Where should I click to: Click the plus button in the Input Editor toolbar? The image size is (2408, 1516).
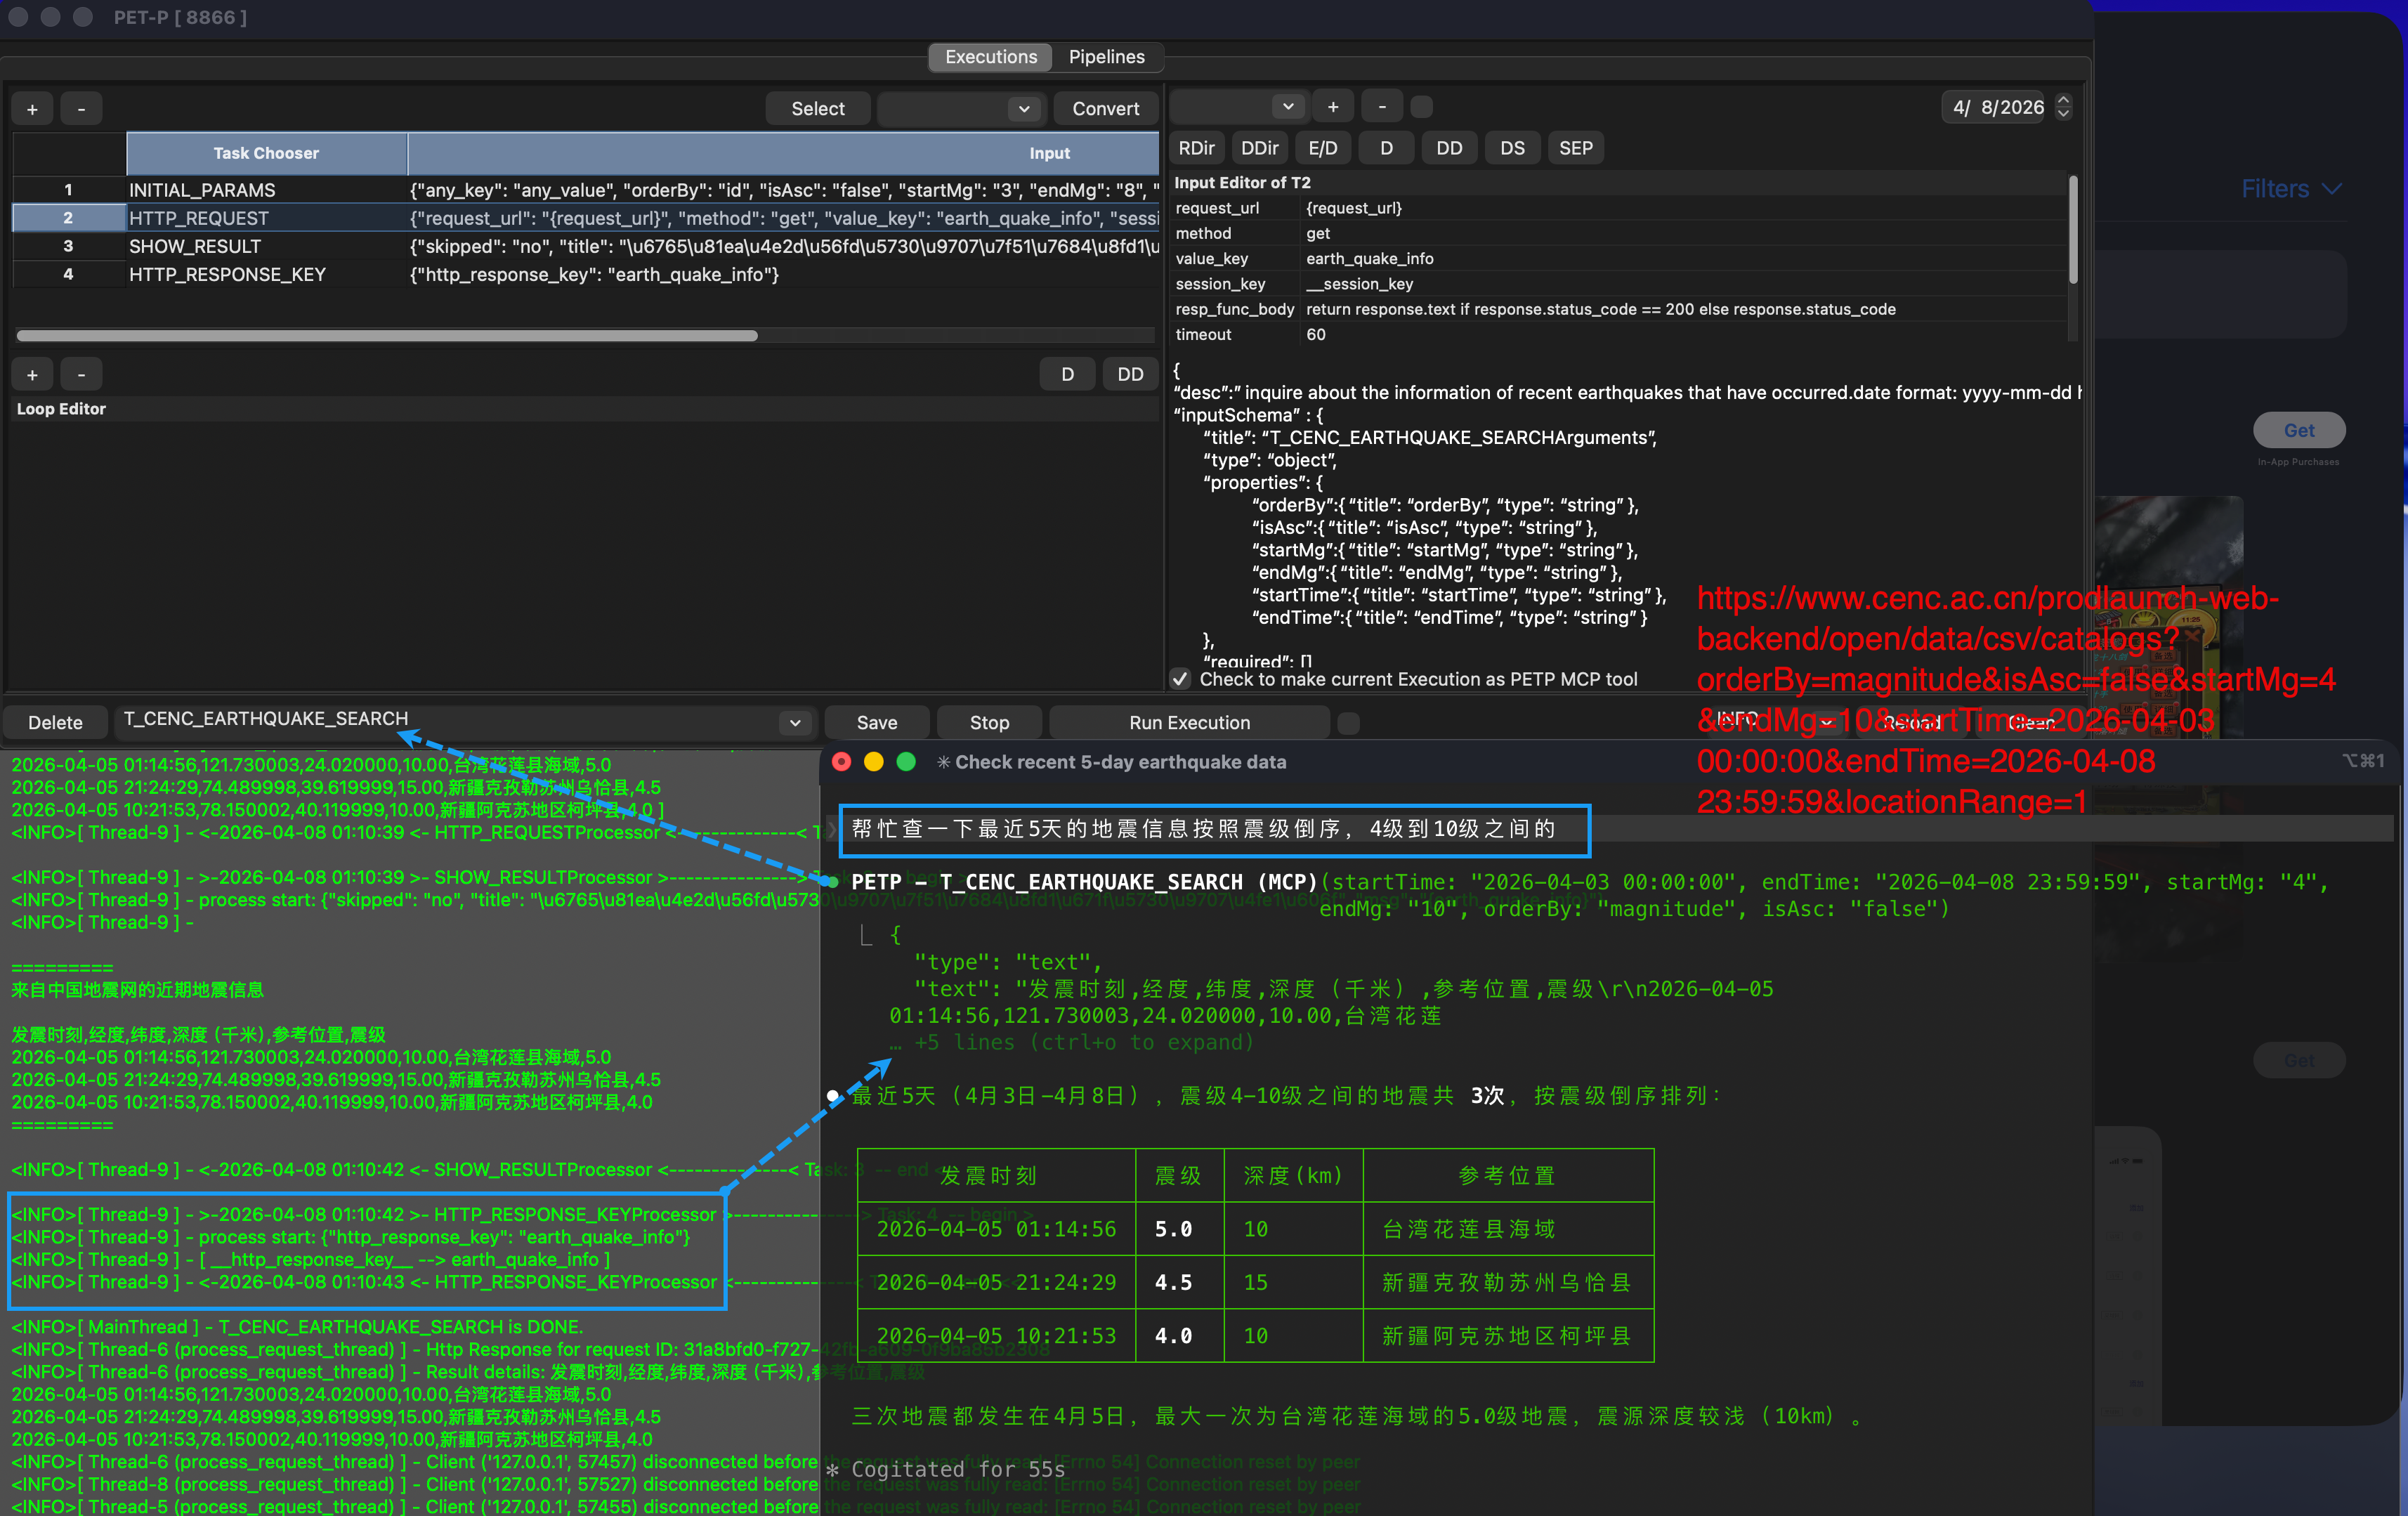(x=1332, y=107)
